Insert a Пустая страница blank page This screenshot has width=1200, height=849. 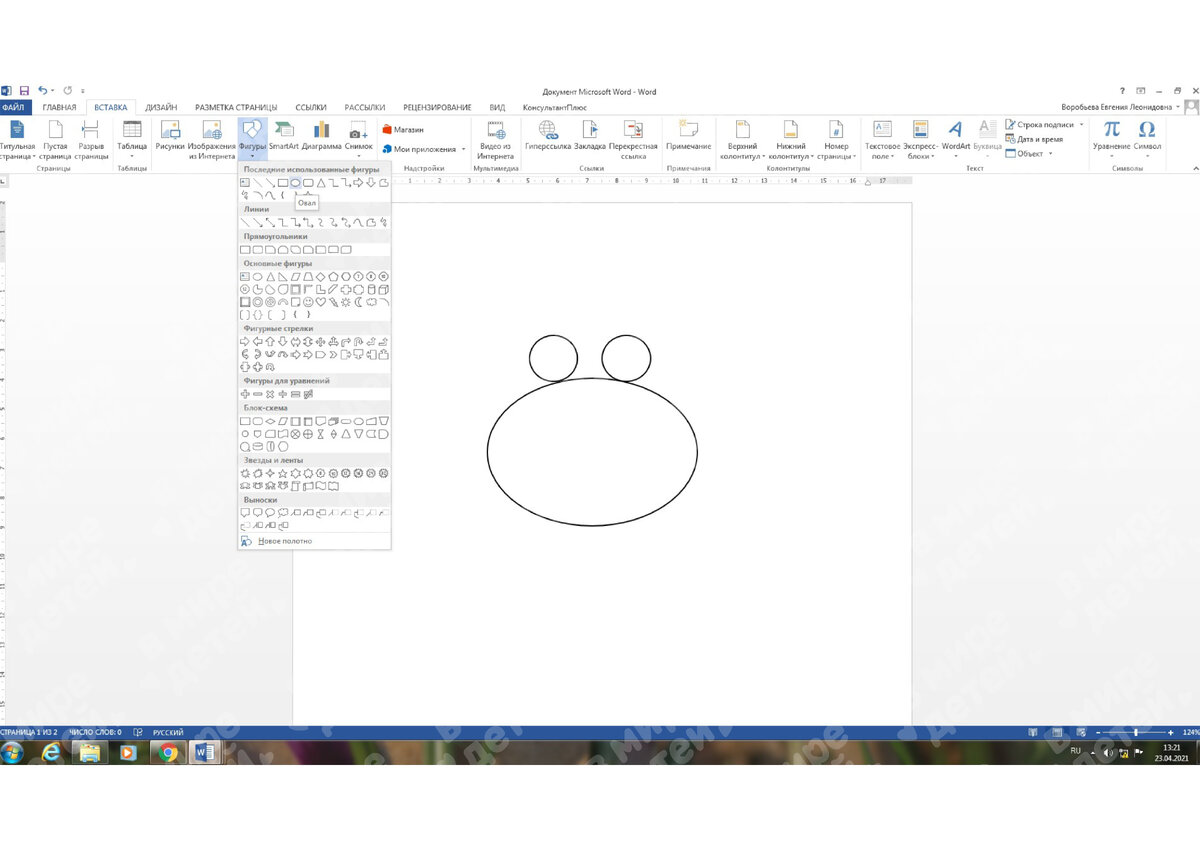point(55,139)
